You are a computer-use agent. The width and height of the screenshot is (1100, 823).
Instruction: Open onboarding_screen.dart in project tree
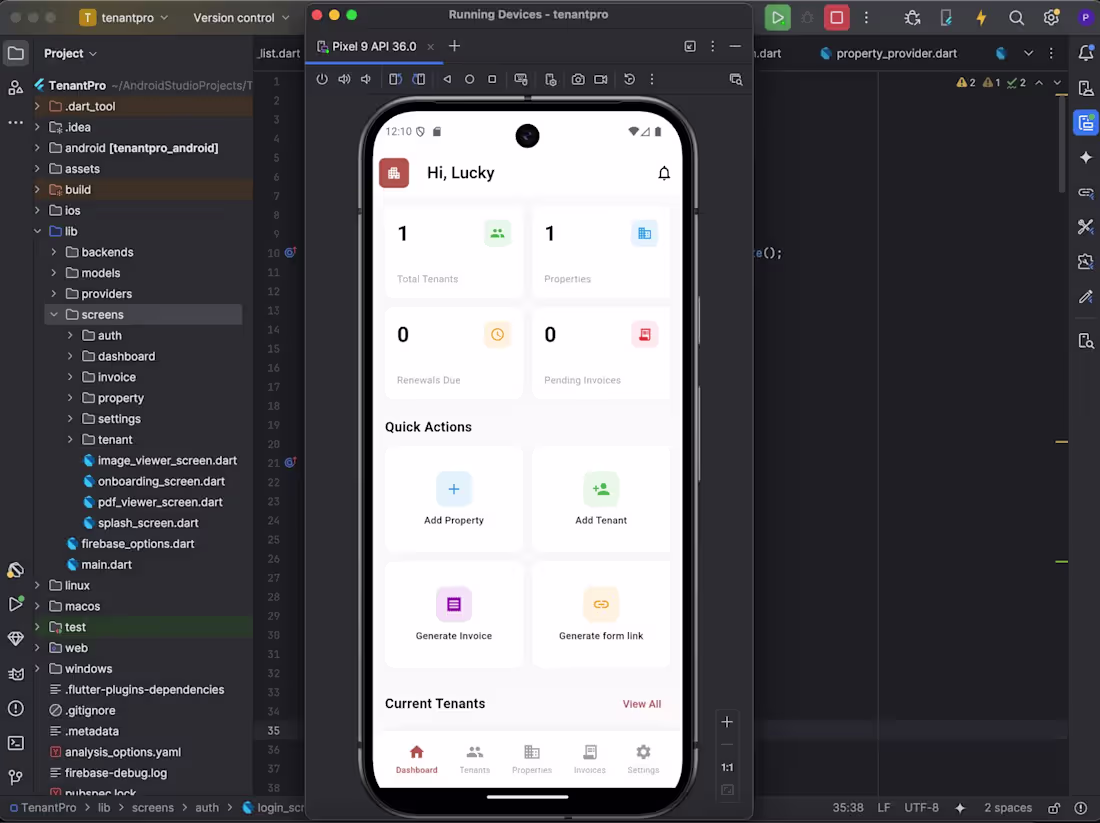(161, 481)
